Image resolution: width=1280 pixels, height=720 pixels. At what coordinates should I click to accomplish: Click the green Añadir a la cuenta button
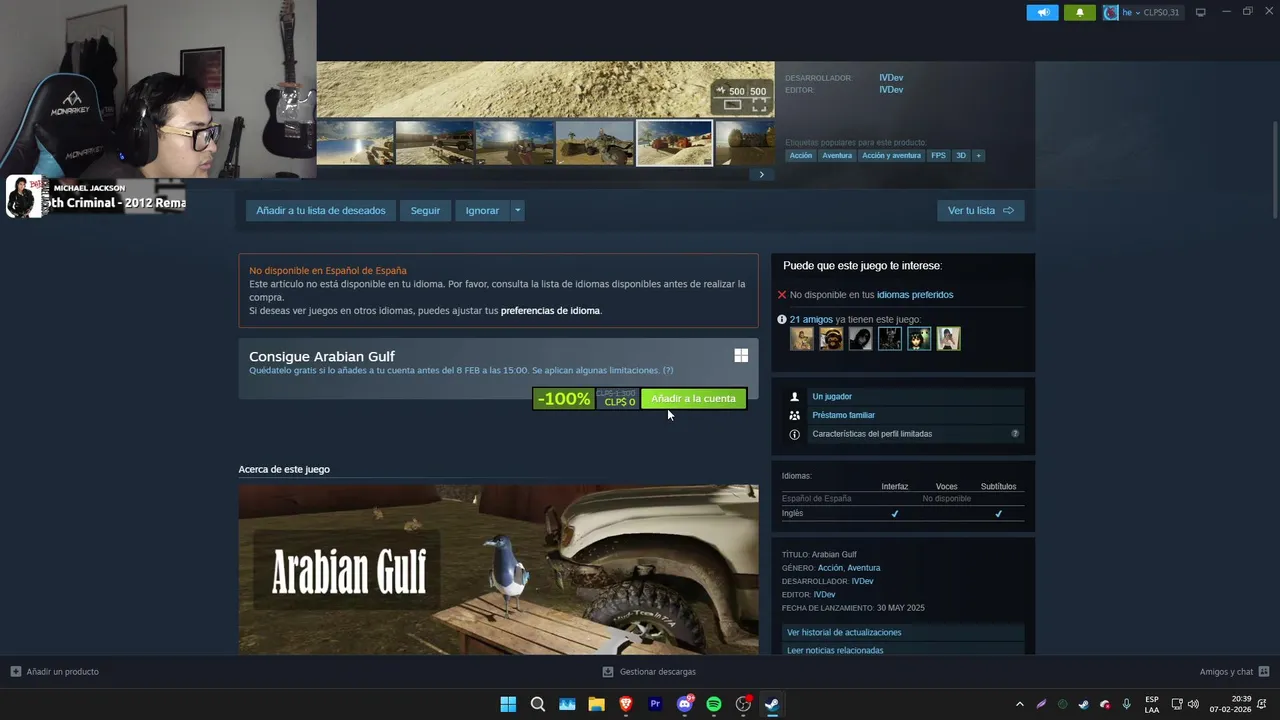click(693, 398)
